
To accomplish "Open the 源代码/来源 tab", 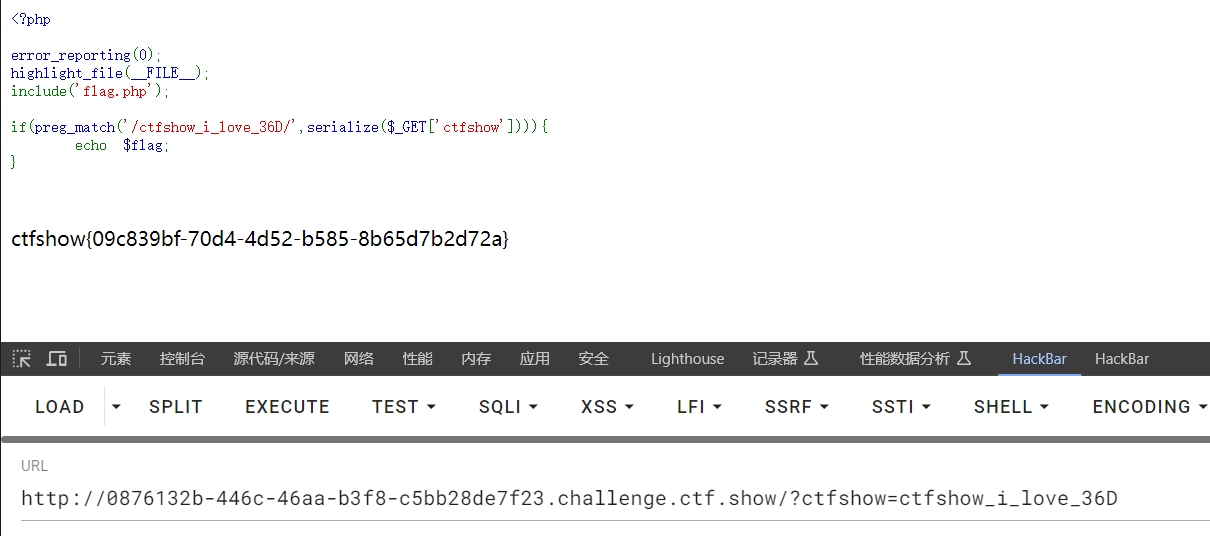I will pyautogui.click(x=274, y=358).
